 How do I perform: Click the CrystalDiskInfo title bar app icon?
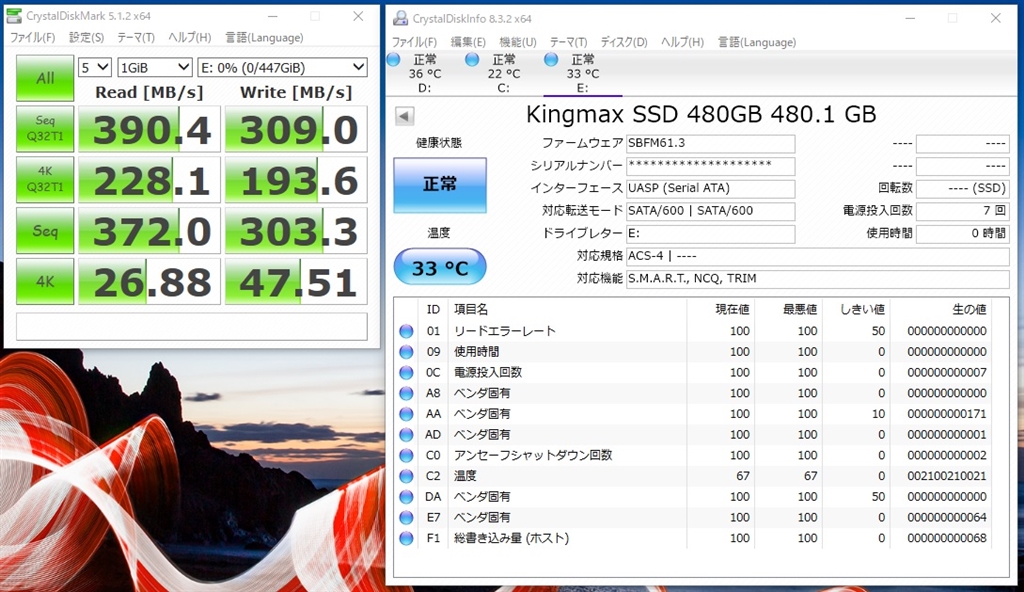400,18
